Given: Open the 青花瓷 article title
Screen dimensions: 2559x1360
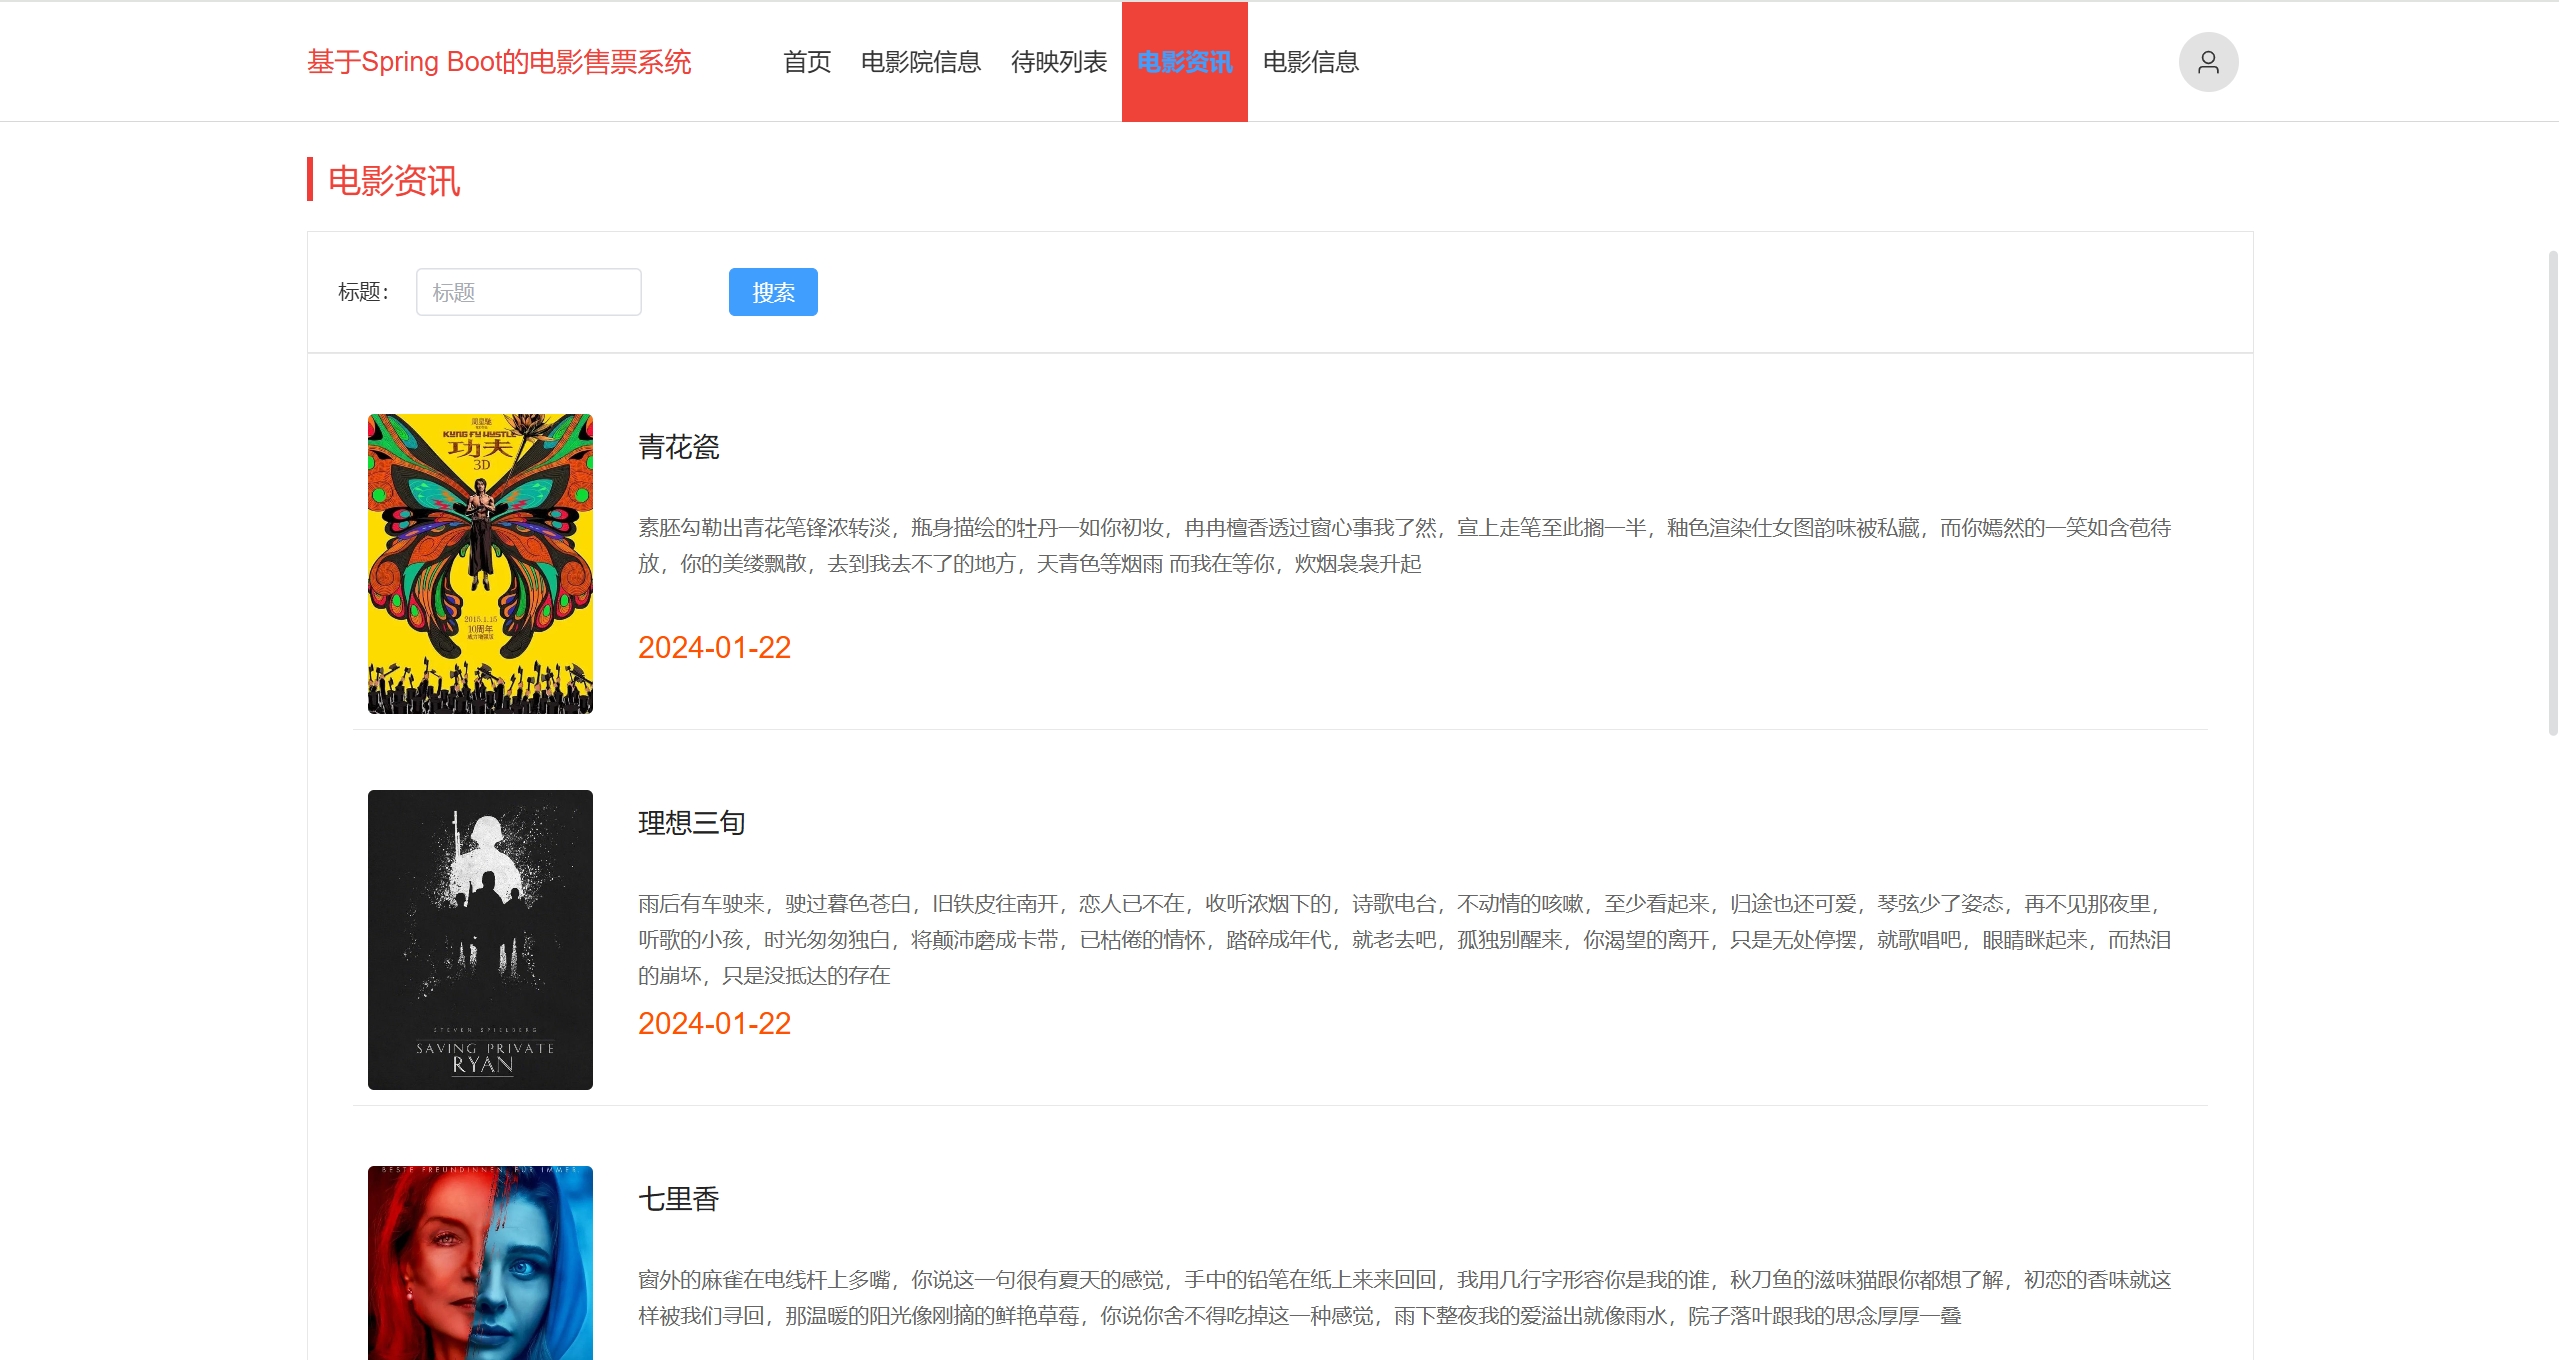Looking at the screenshot, I should (679, 447).
